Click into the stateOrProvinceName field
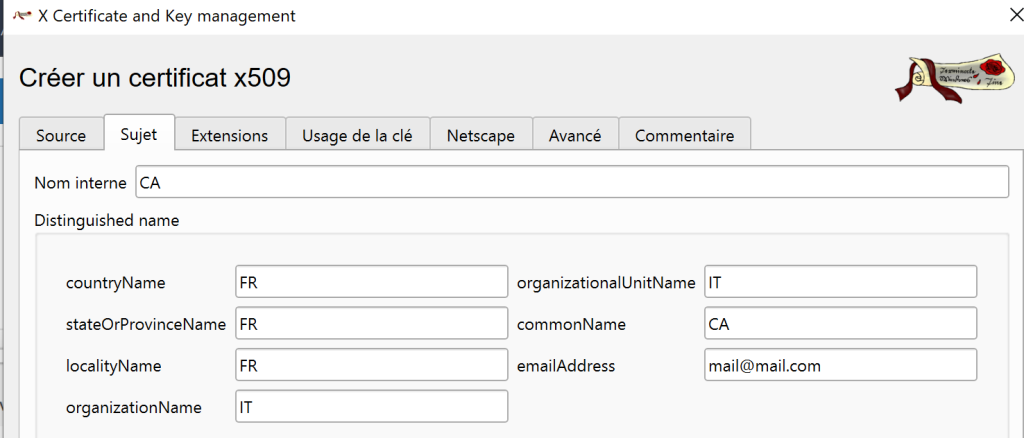This screenshot has height=438, width=1024. (x=371, y=324)
